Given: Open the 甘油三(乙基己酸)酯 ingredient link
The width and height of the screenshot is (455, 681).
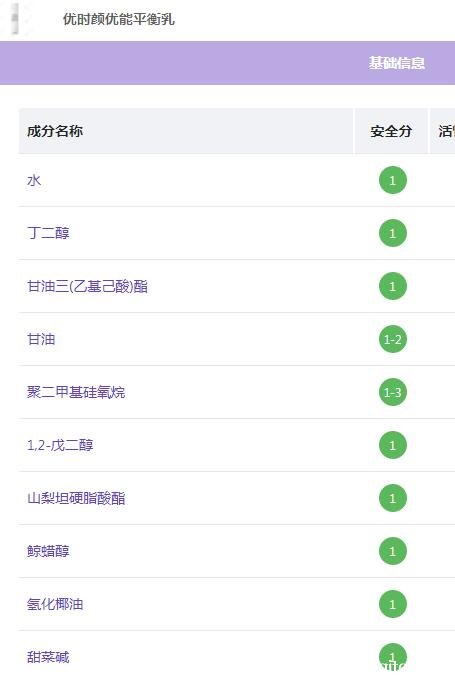Looking at the screenshot, I should coord(87,286).
